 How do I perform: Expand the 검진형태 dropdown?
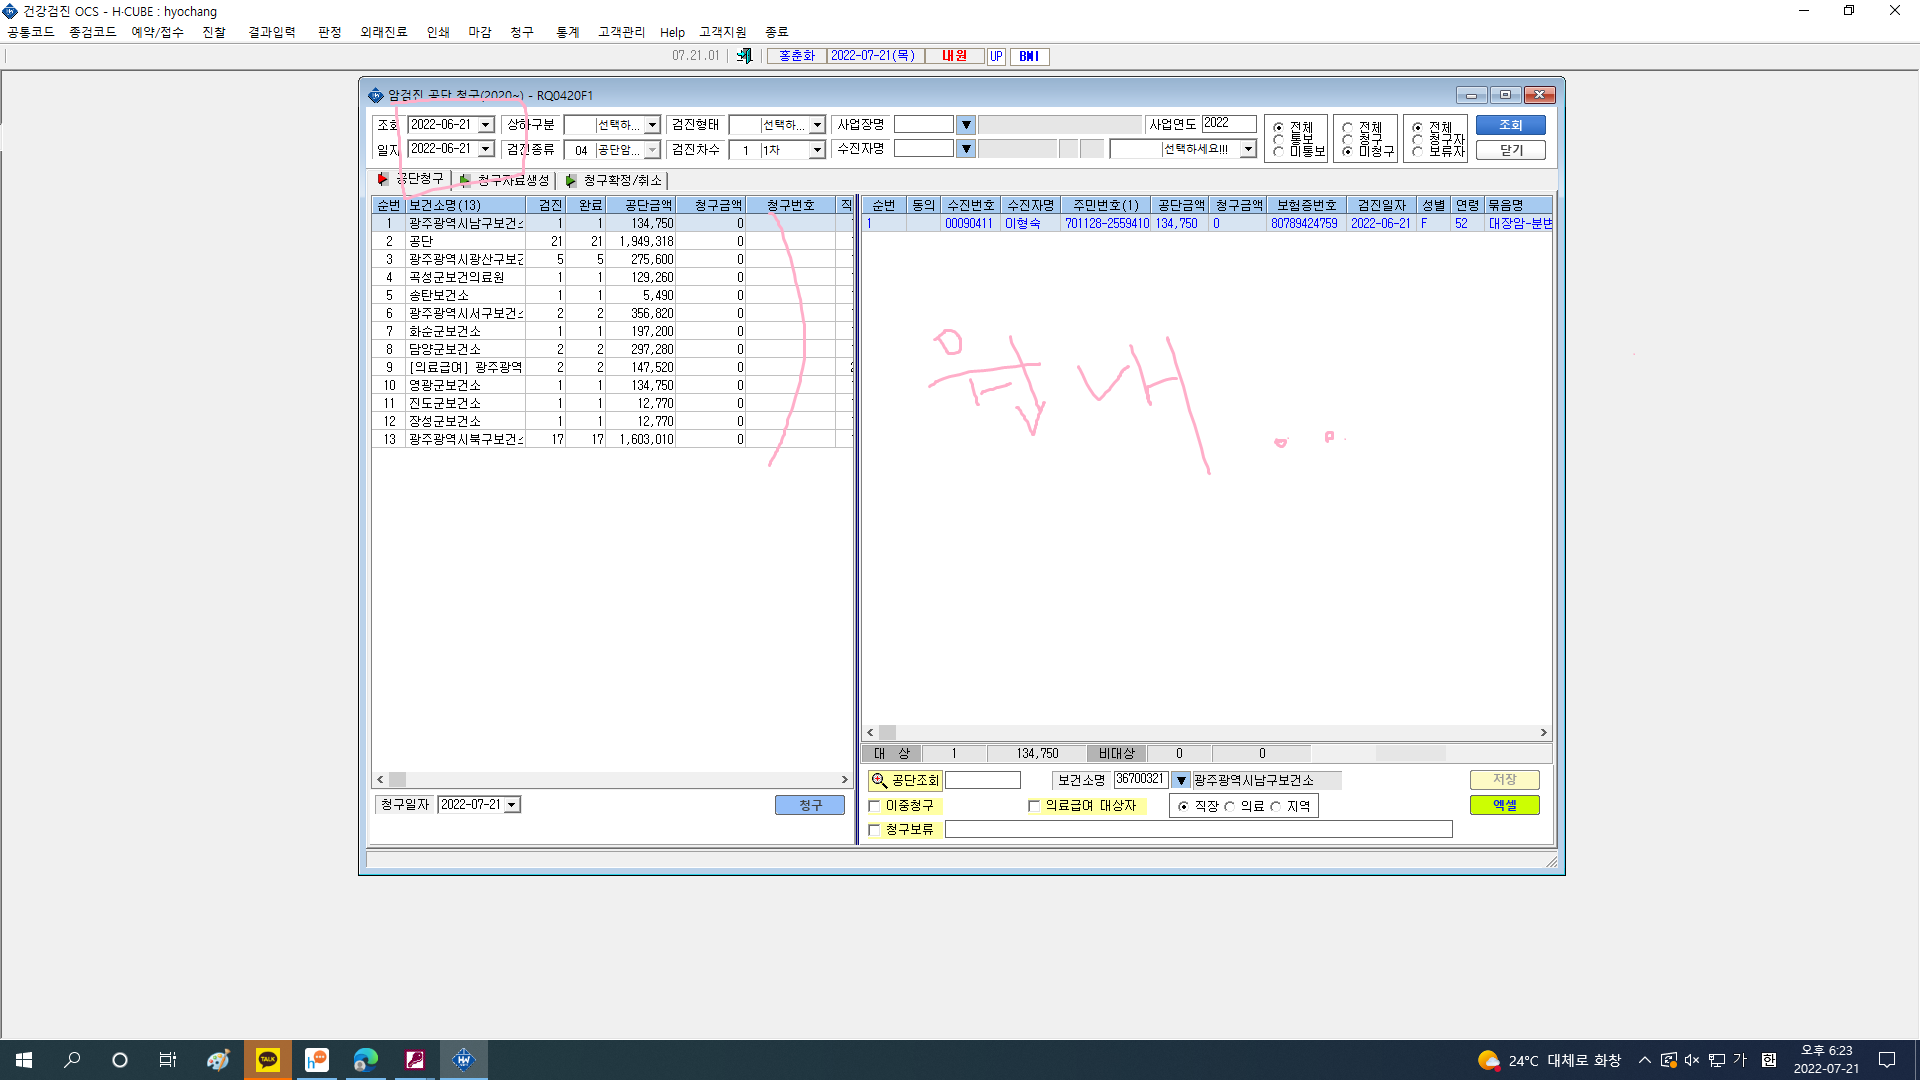(x=817, y=125)
